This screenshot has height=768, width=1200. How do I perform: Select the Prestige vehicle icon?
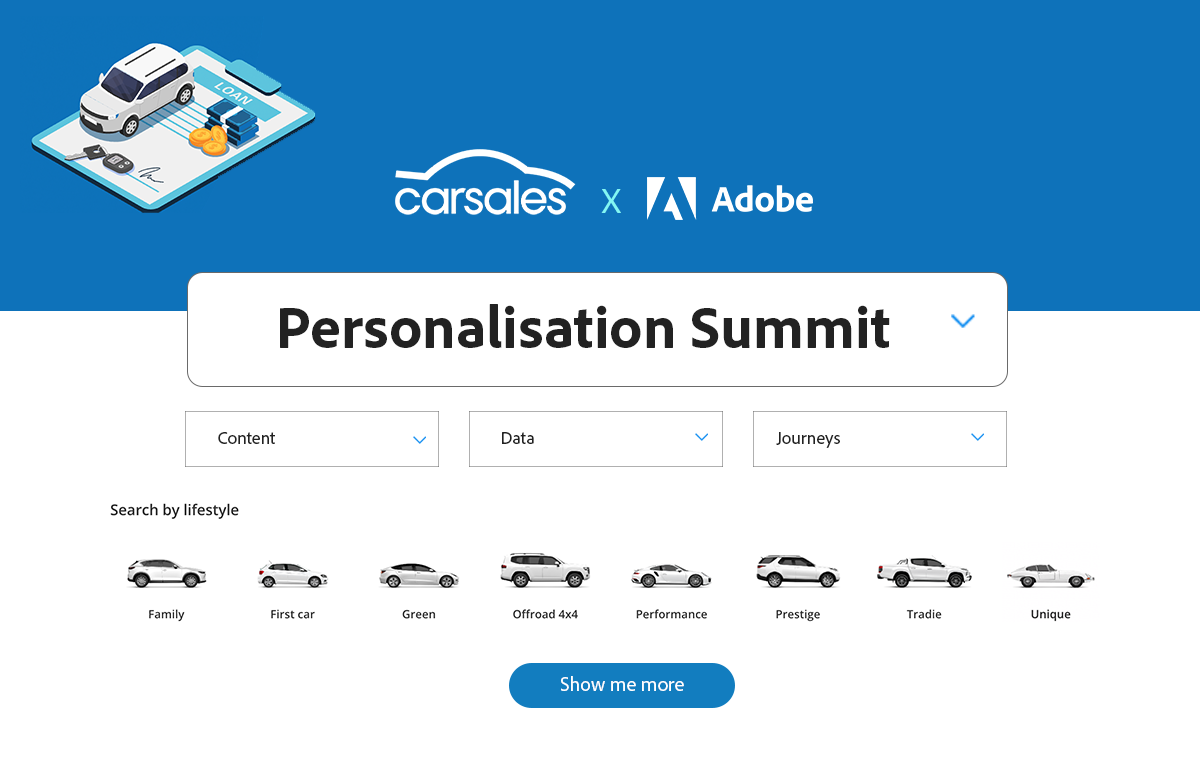pyautogui.click(x=797, y=570)
